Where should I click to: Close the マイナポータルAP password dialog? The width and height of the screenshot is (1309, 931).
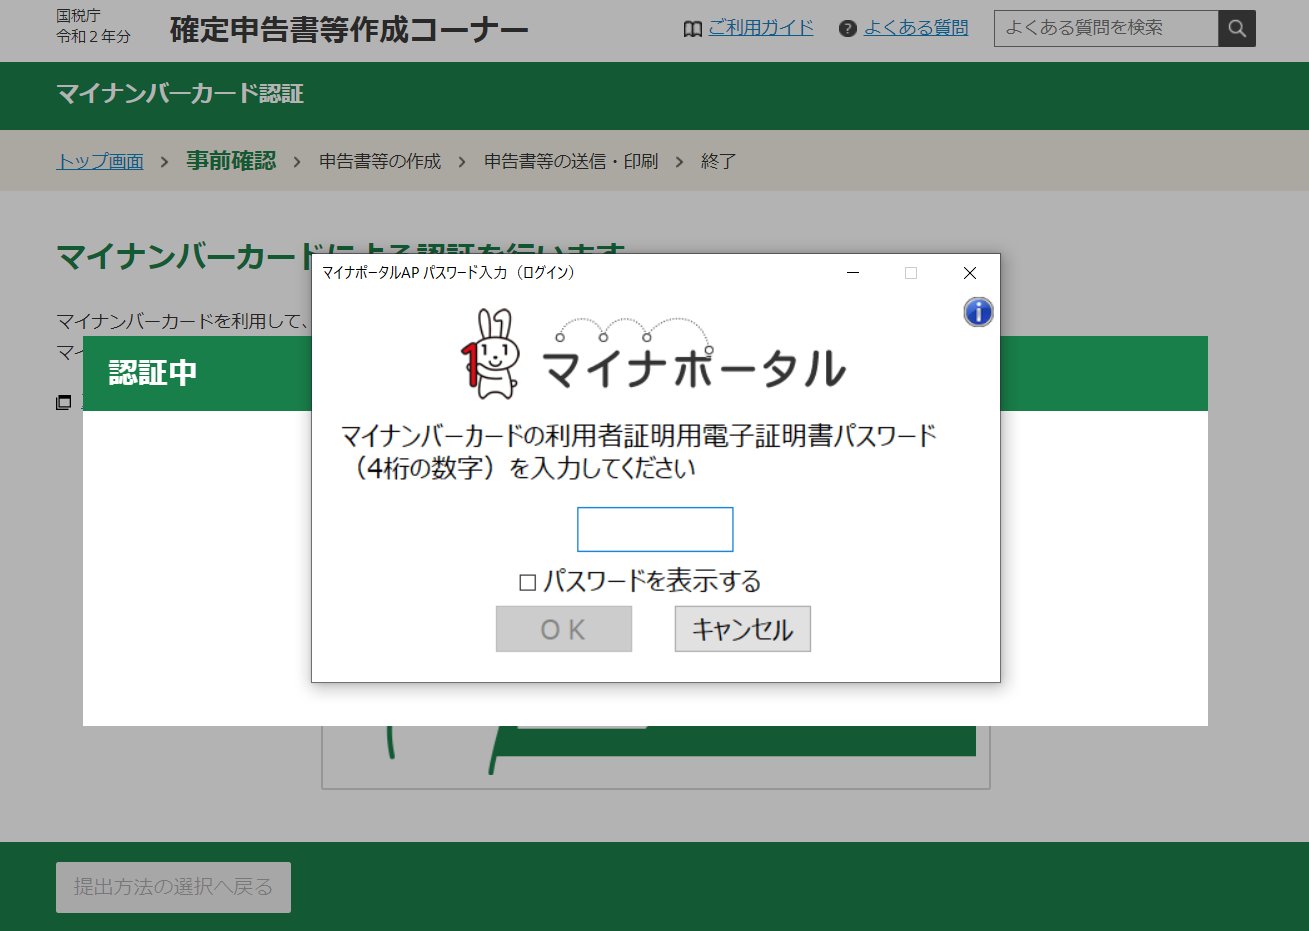click(969, 273)
